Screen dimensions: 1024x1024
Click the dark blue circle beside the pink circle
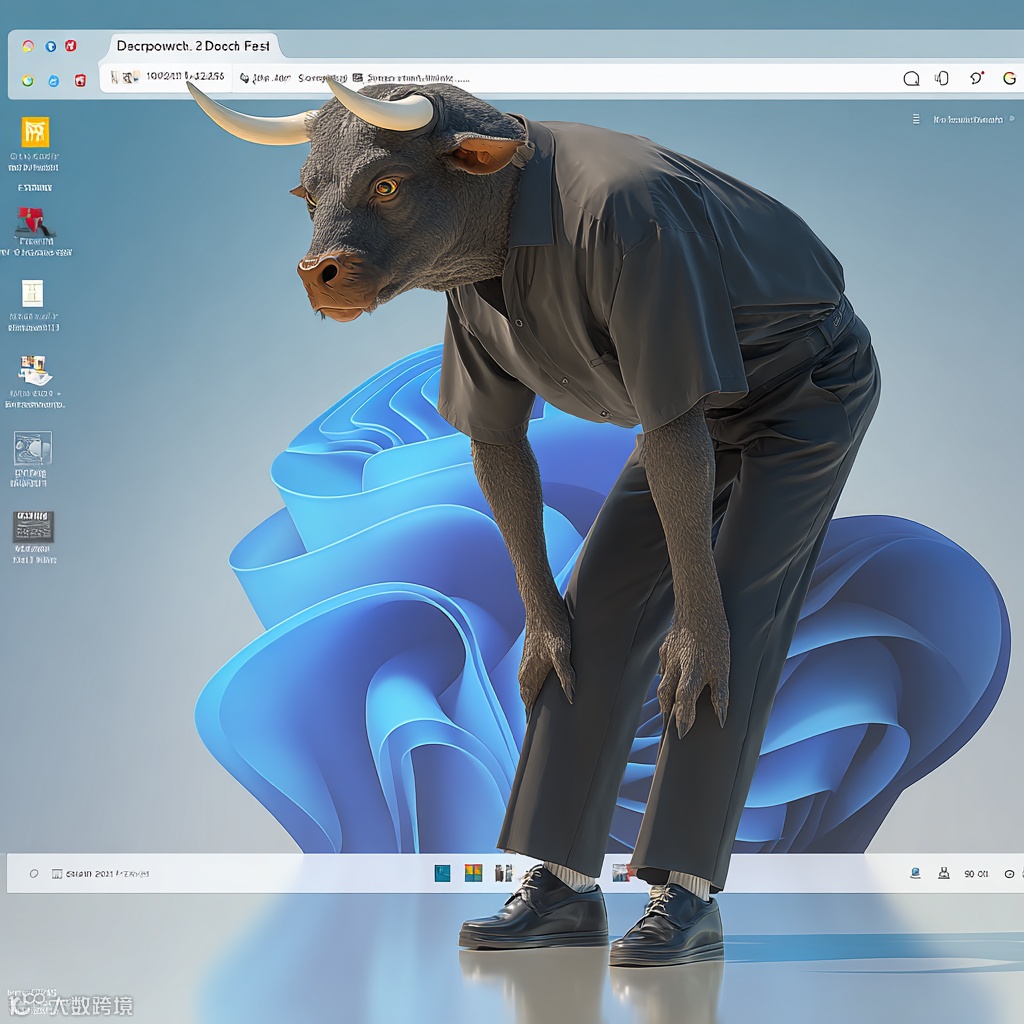tap(50, 46)
